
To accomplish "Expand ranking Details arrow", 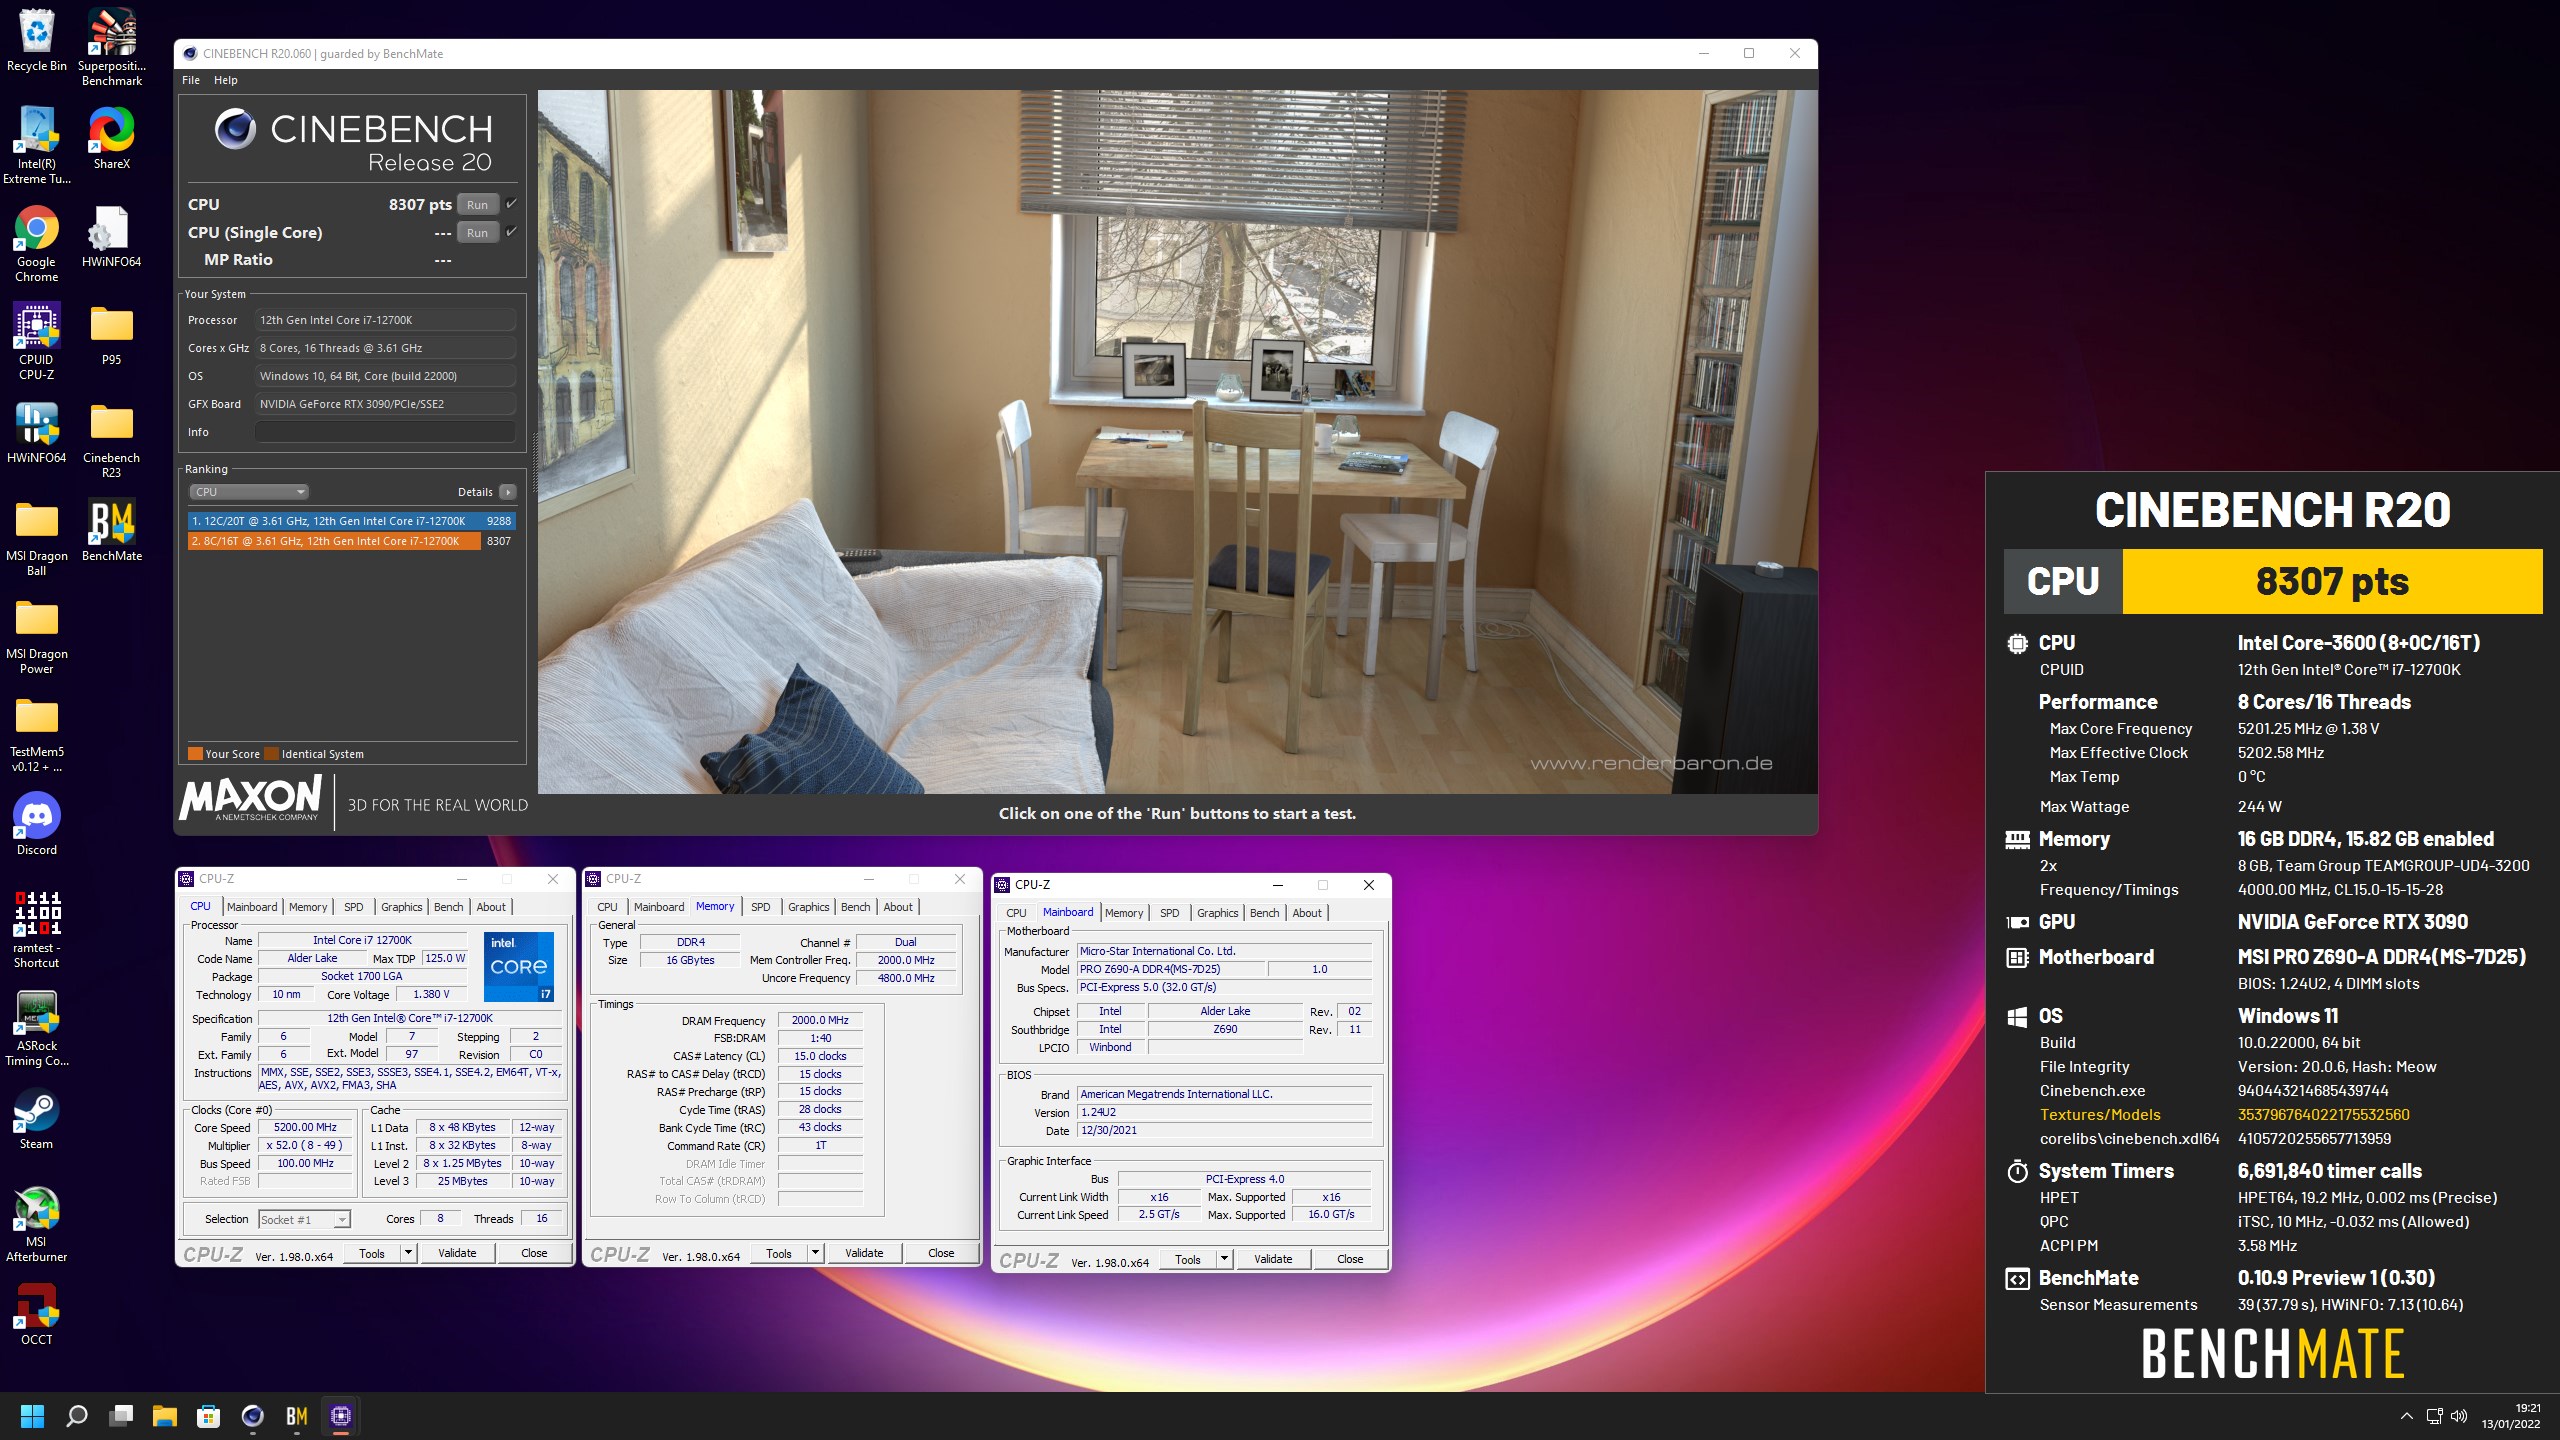I will pos(508,492).
